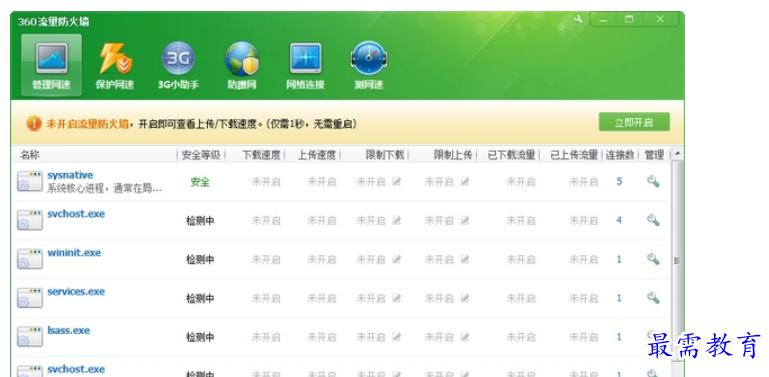Edit upload limit for services.exe
769x377 pixels.
pos(464,298)
